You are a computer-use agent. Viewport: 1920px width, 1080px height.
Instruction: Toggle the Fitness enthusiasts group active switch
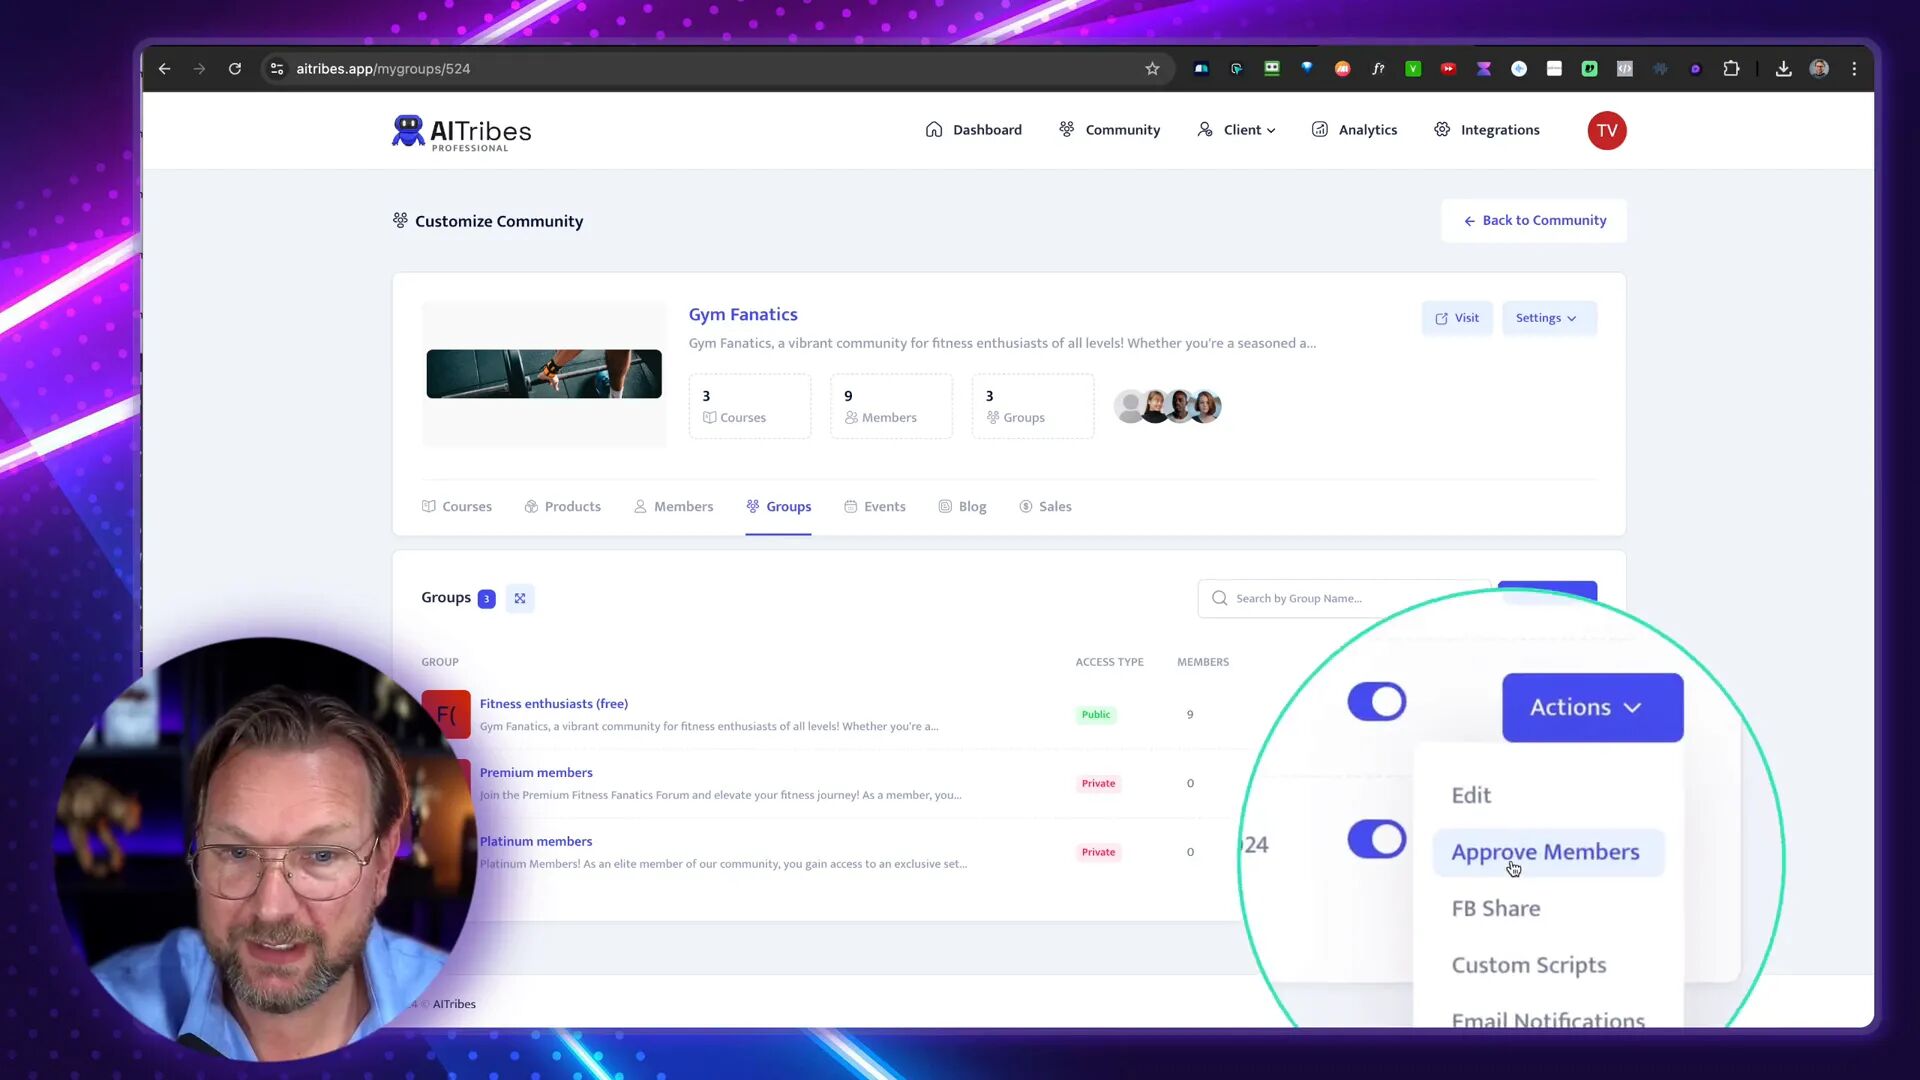[1377, 702]
